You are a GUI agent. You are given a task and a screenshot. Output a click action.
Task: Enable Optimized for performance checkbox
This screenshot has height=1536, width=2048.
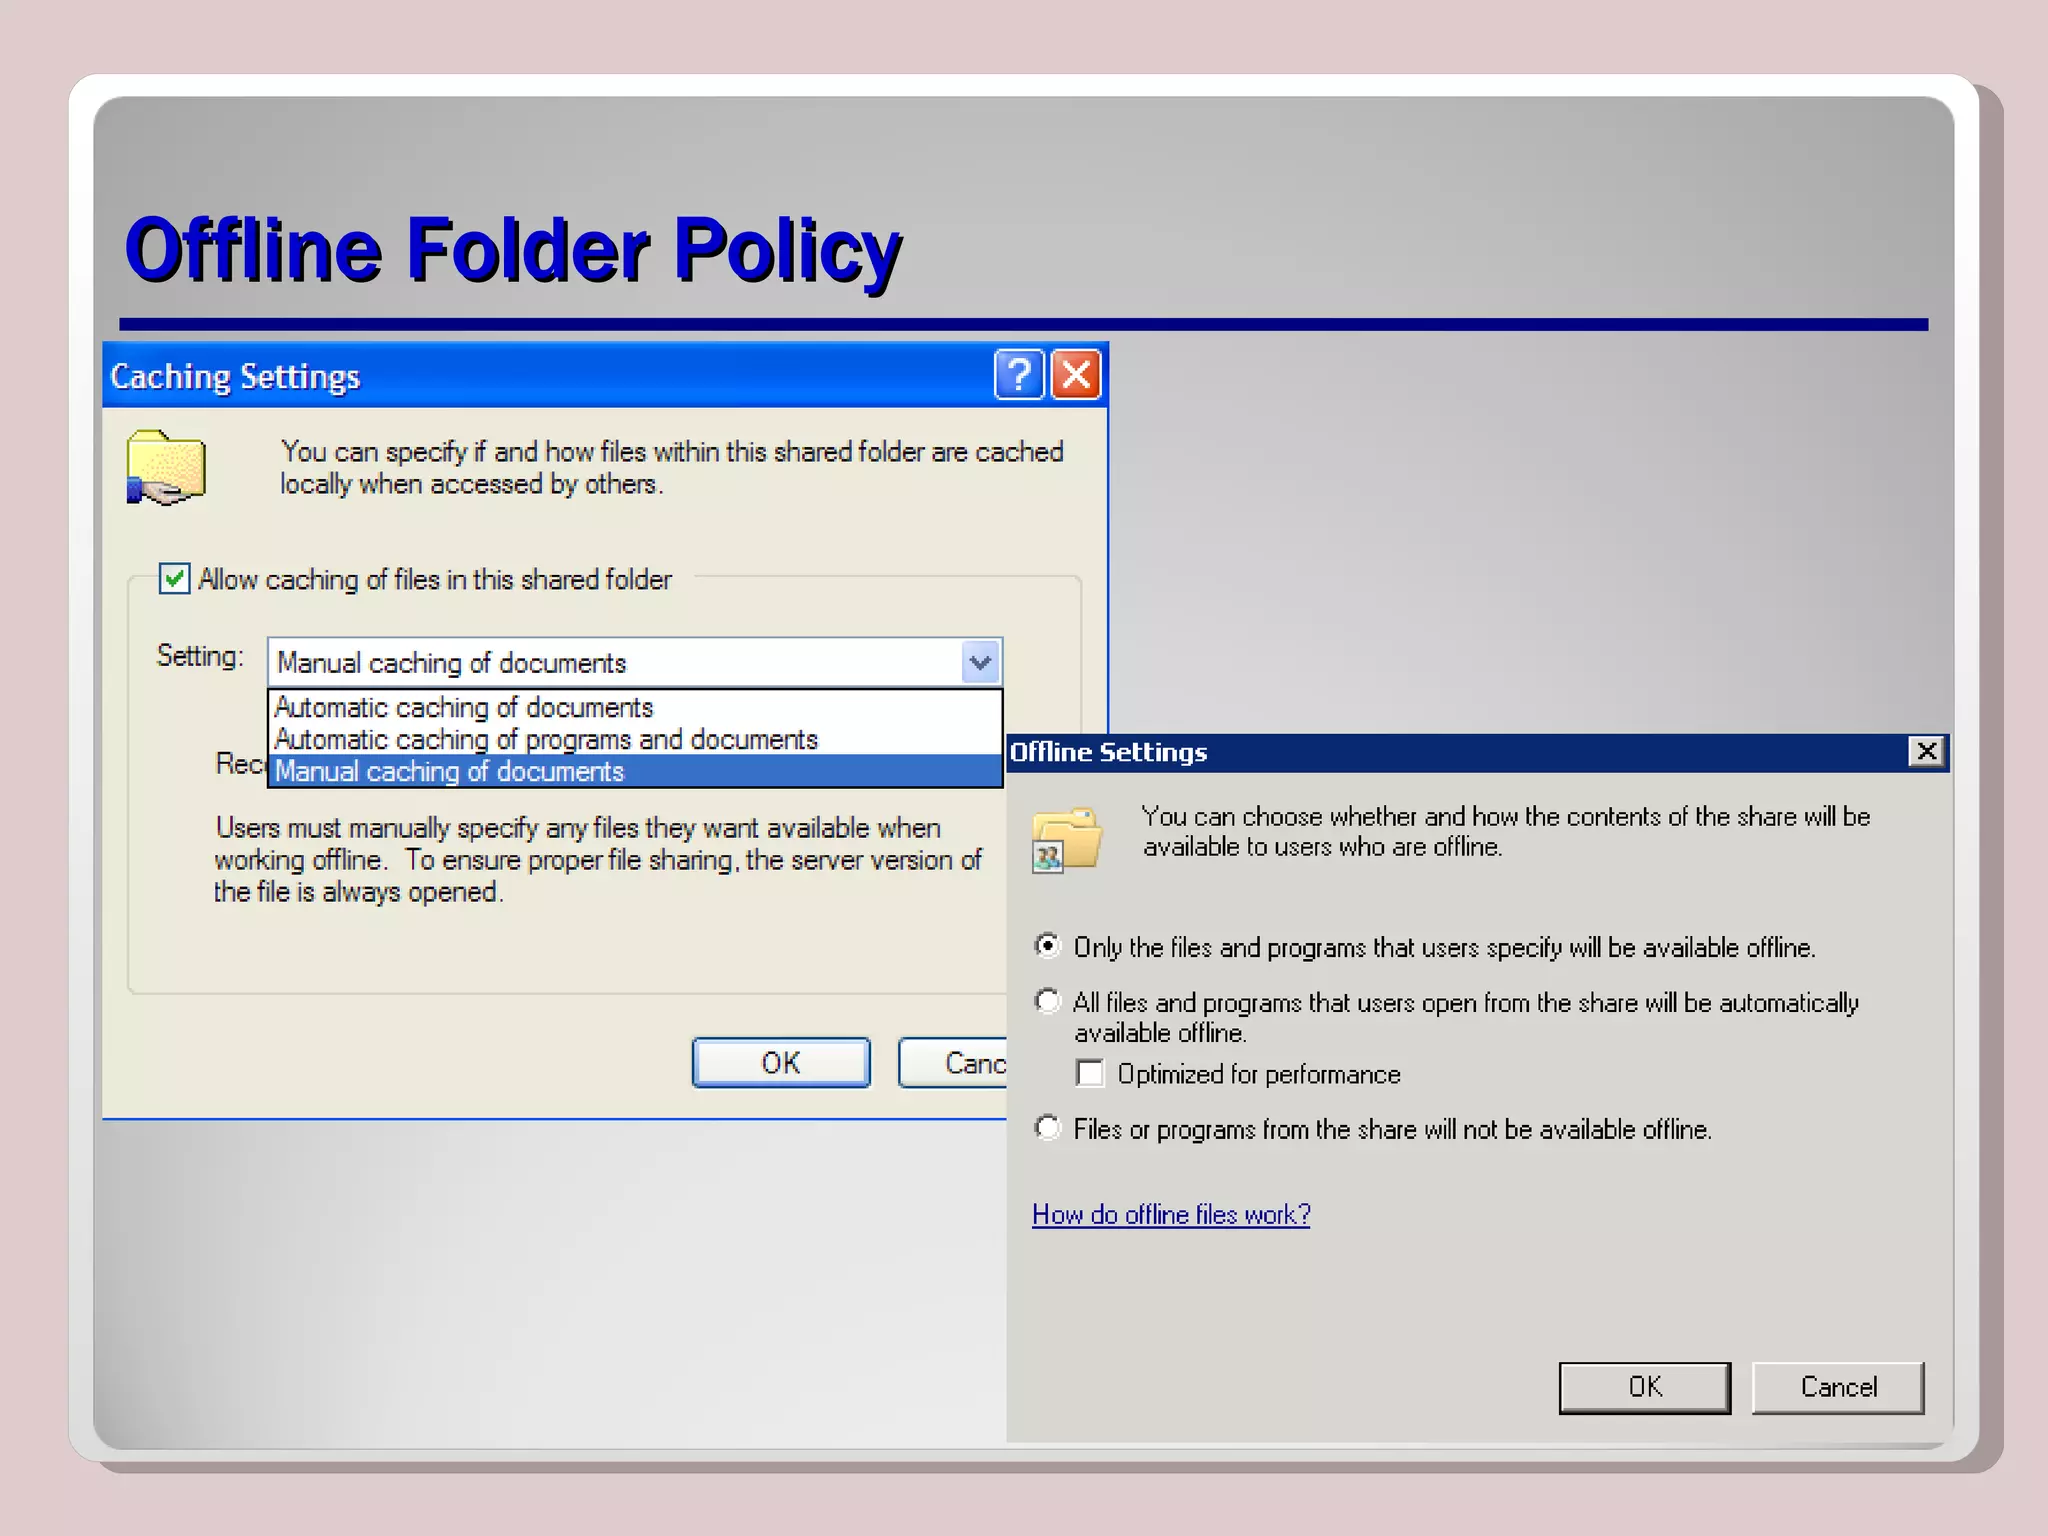pyautogui.click(x=1090, y=1073)
